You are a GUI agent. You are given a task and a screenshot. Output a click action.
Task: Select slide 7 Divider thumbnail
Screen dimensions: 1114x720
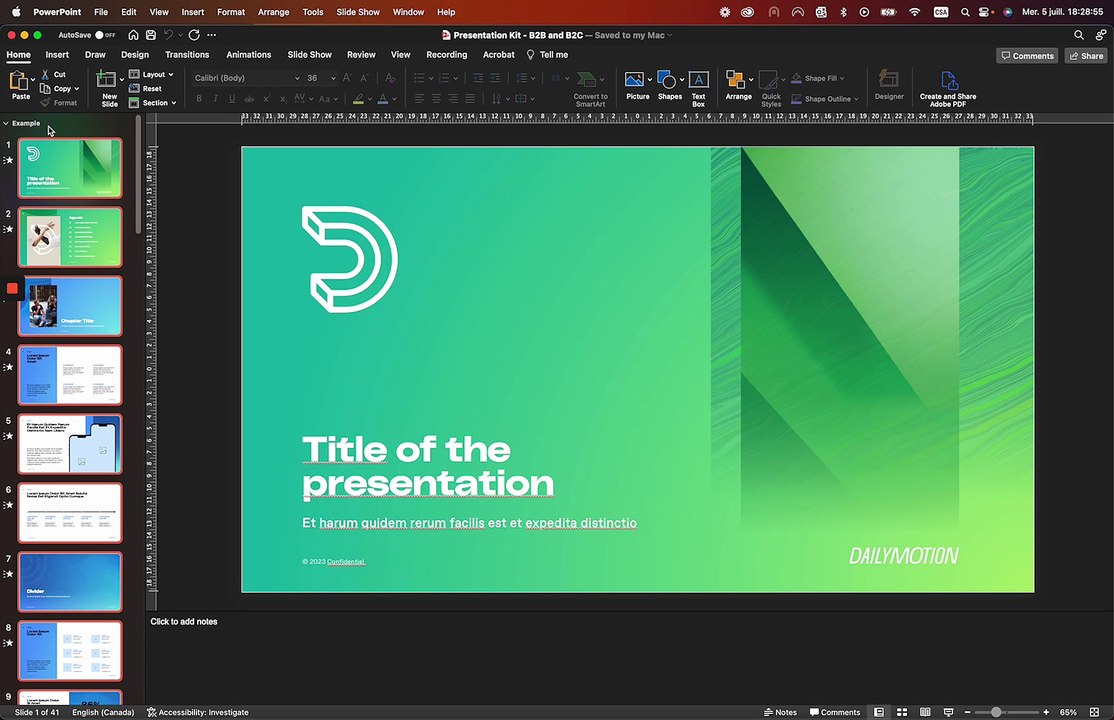pyautogui.click(x=70, y=581)
